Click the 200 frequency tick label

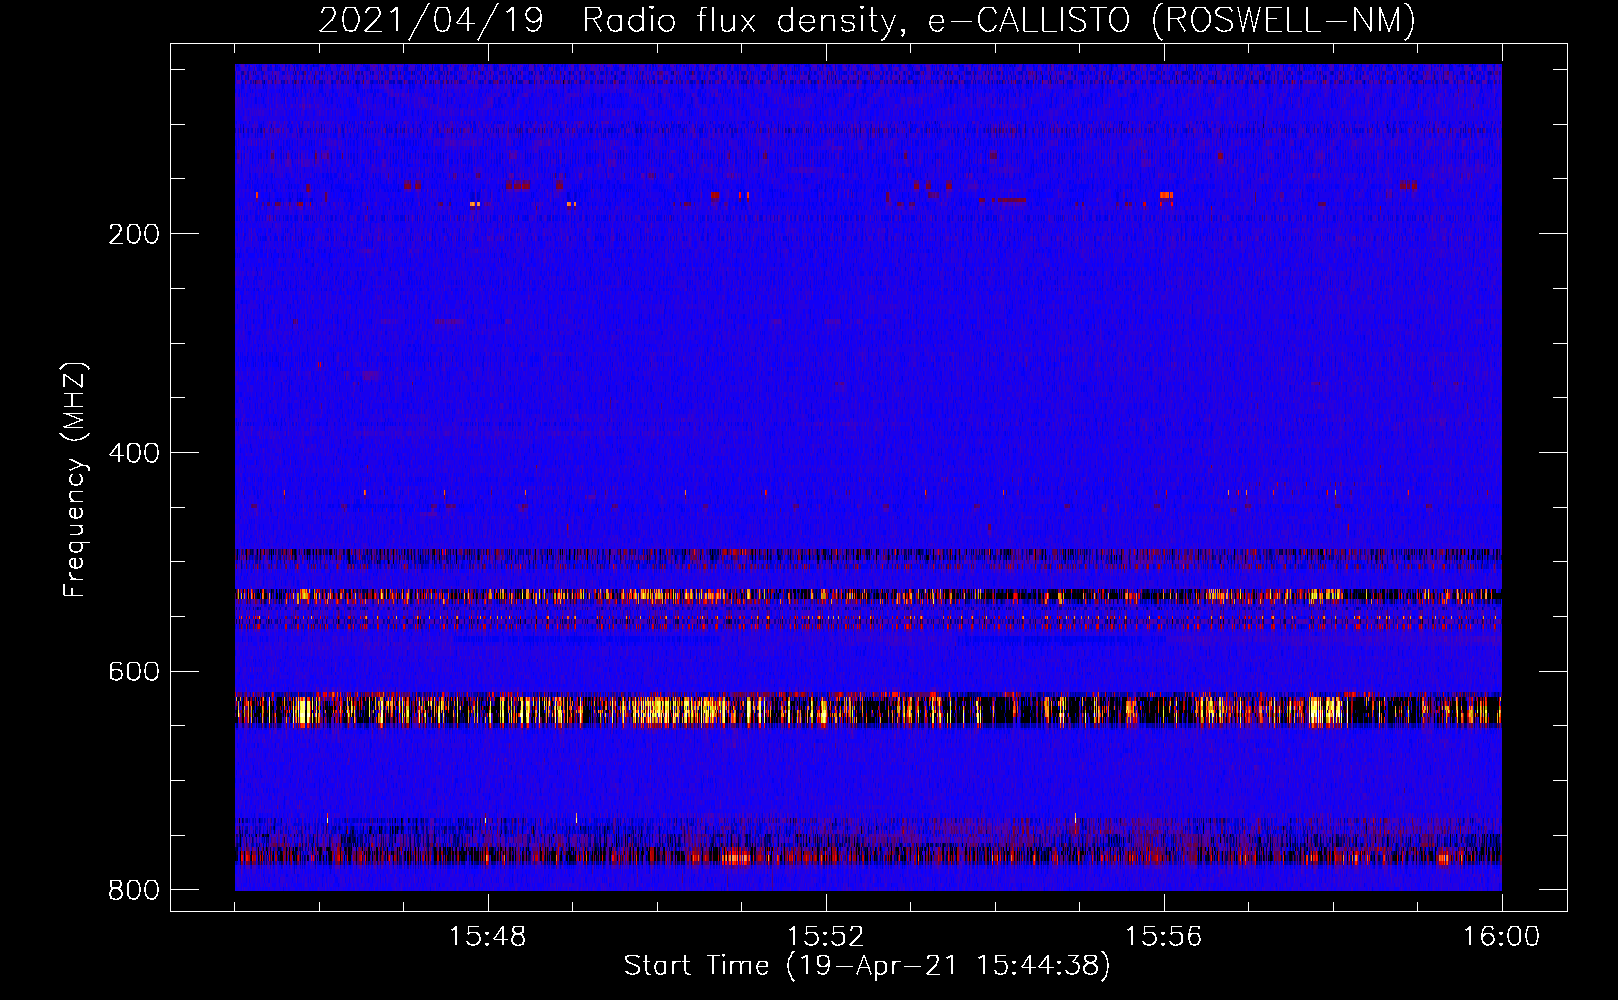click(x=134, y=234)
